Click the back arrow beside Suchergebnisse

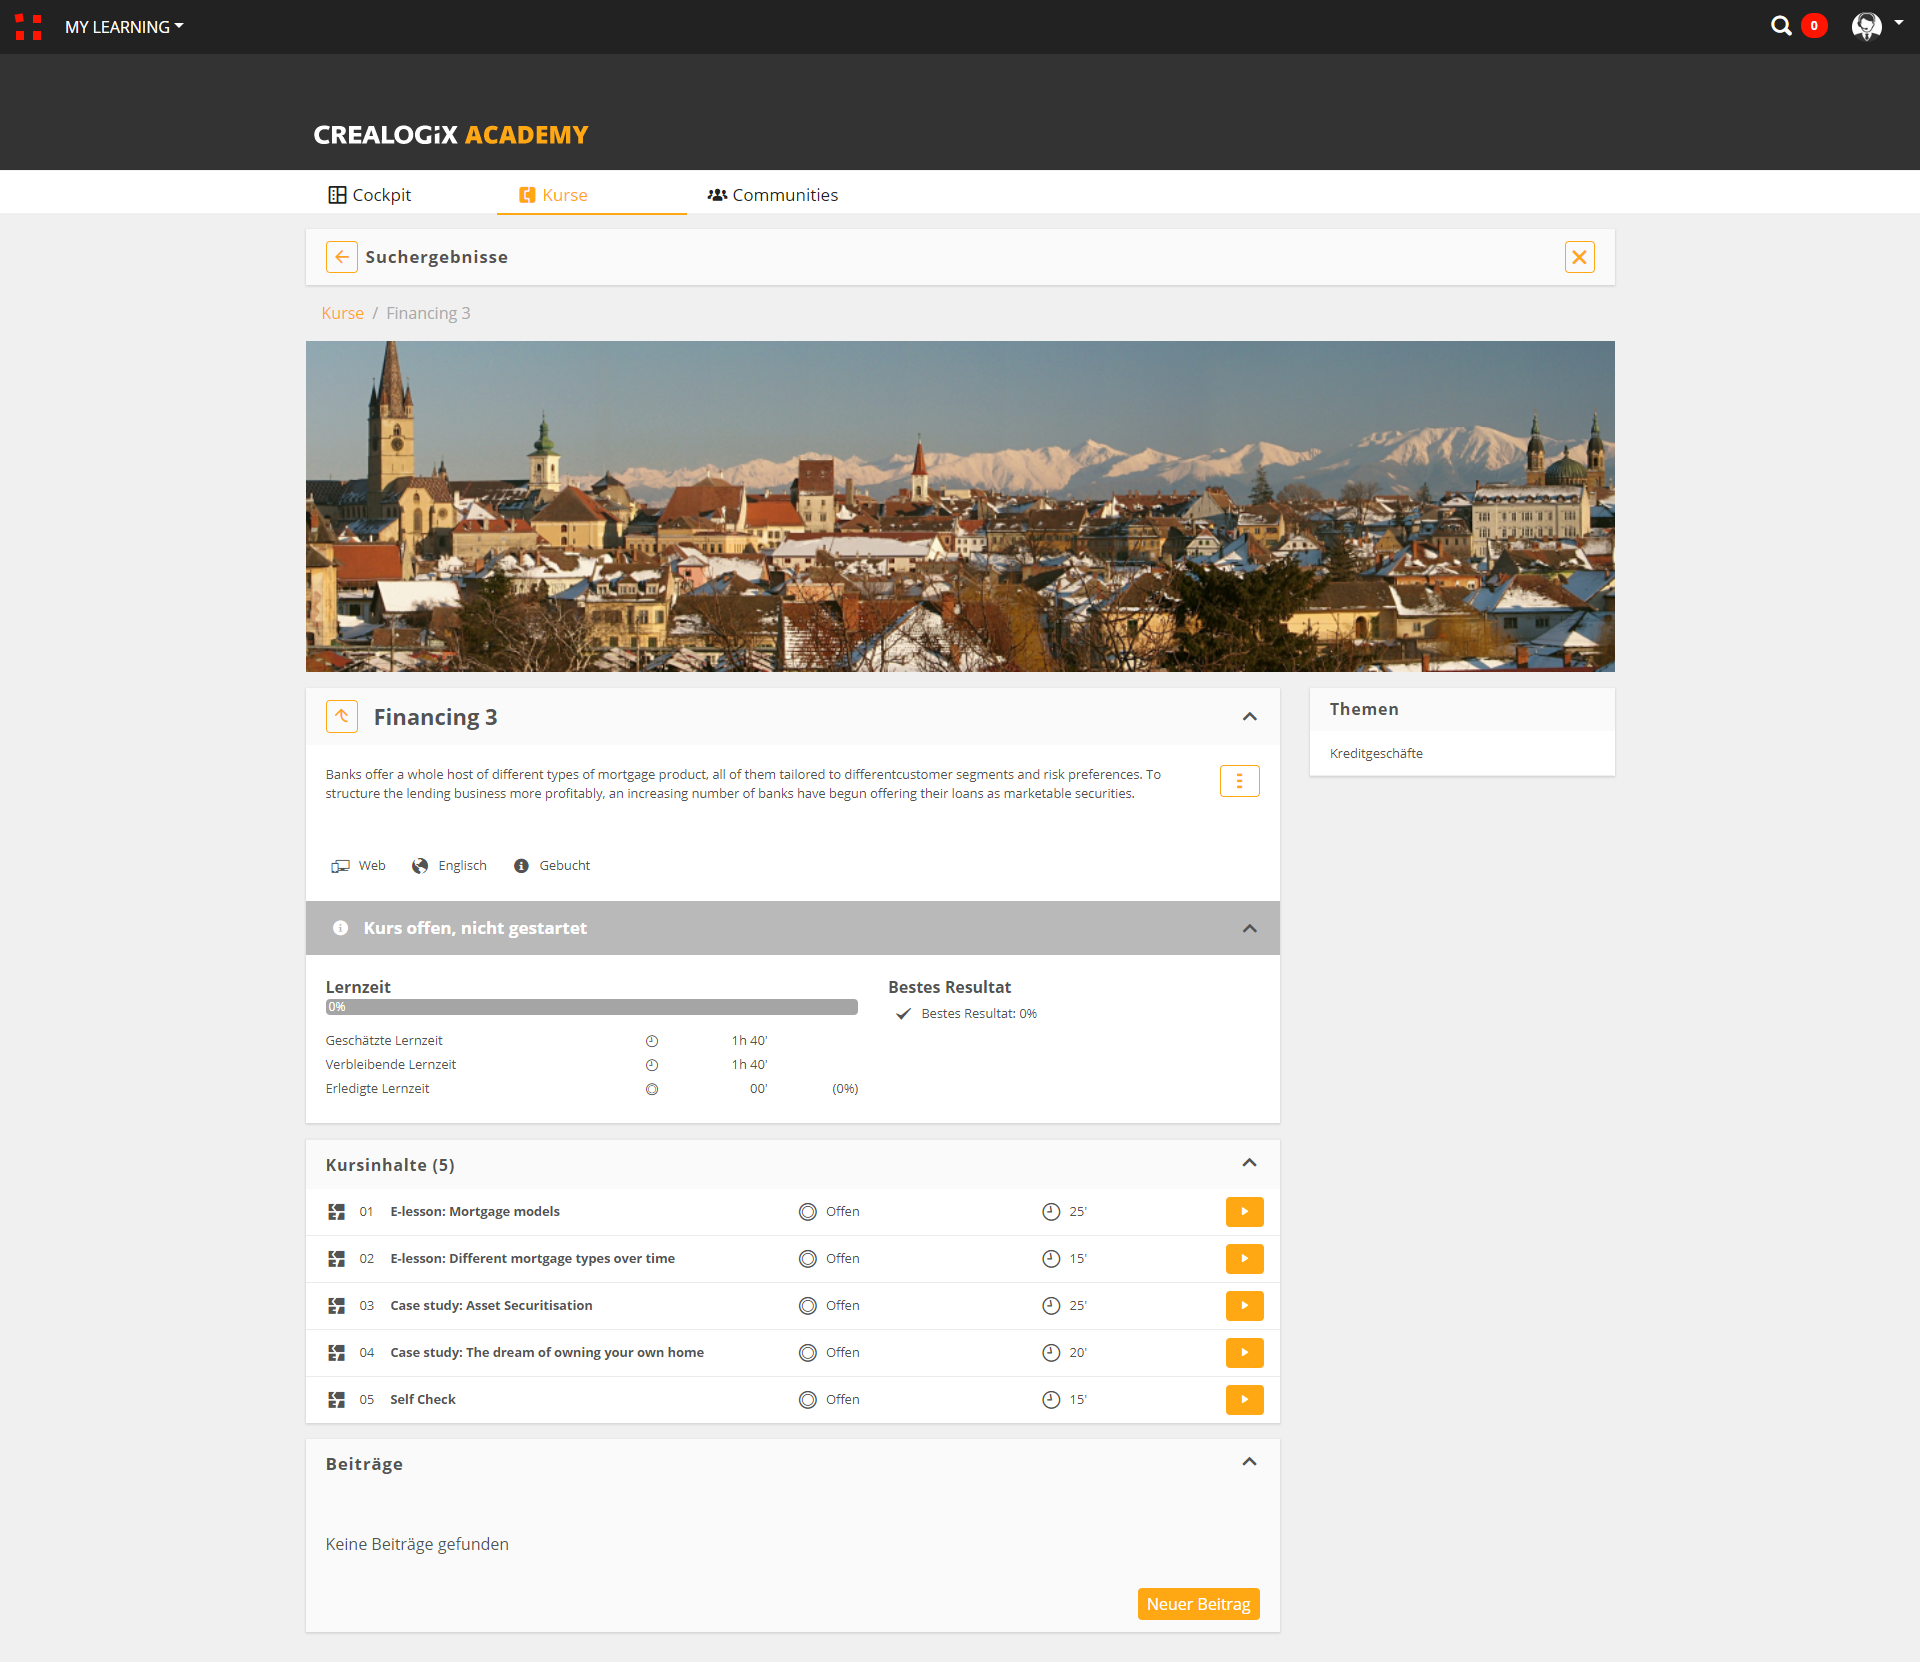click(x=341, y=257)
